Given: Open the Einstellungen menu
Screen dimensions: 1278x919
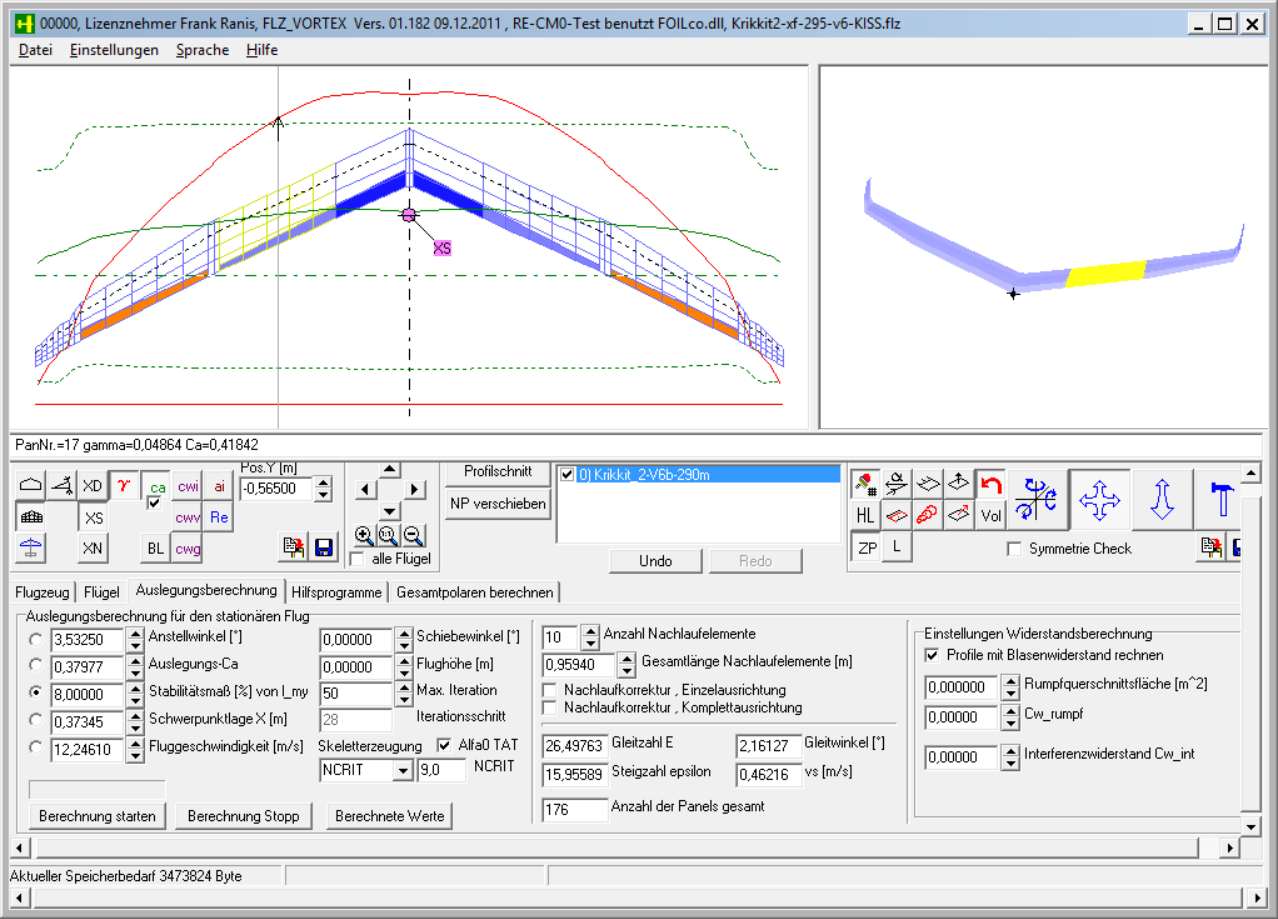Looking at the screenshot, I should click(x=114, y=50).
